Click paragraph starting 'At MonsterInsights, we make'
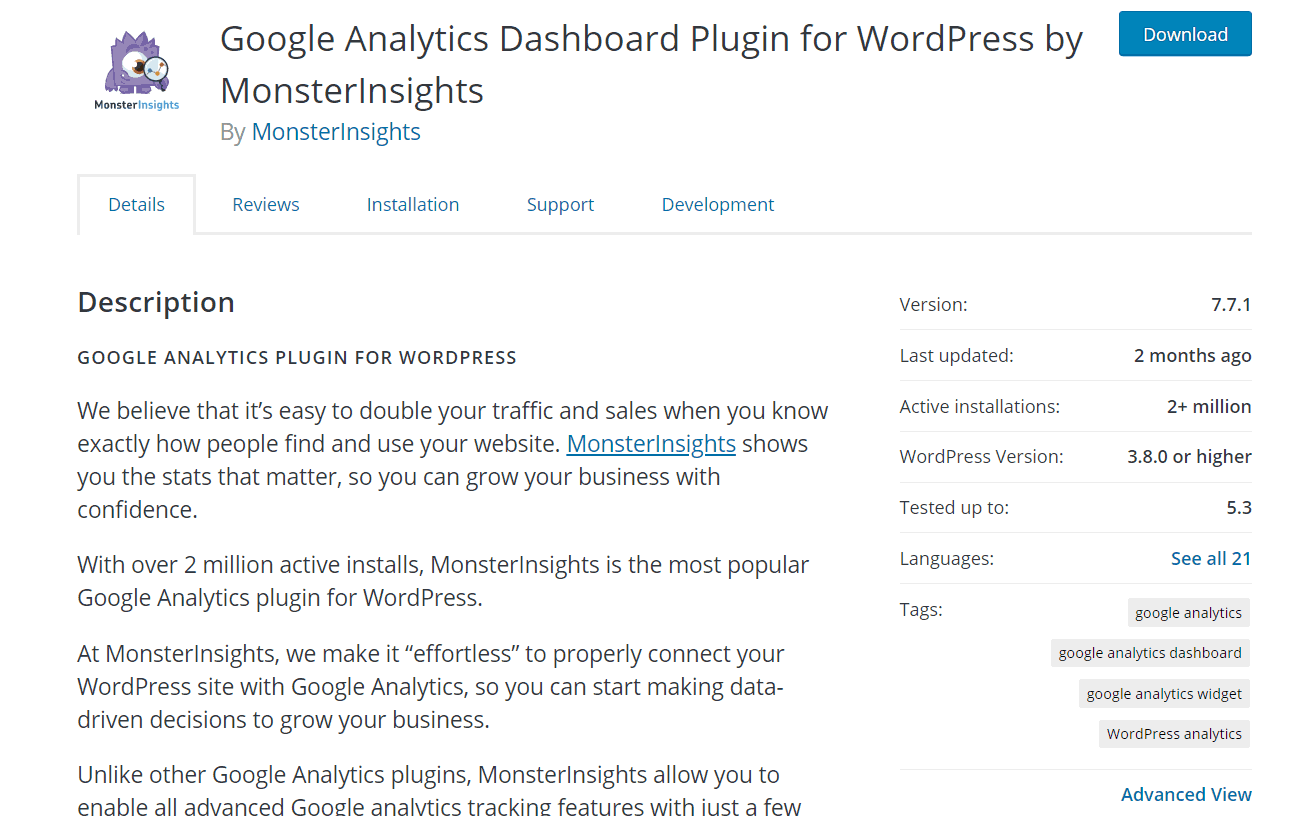 (431, 686)
